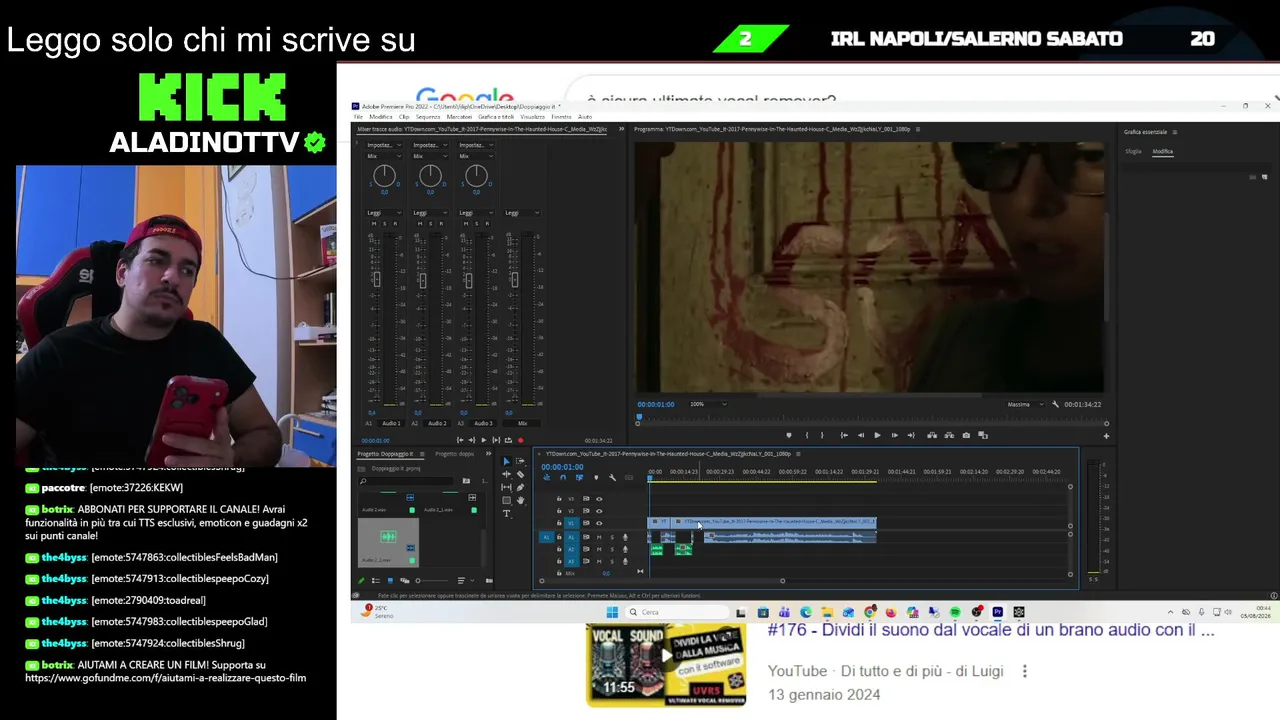
Task: Select the Slip tool
Action: 506,487
